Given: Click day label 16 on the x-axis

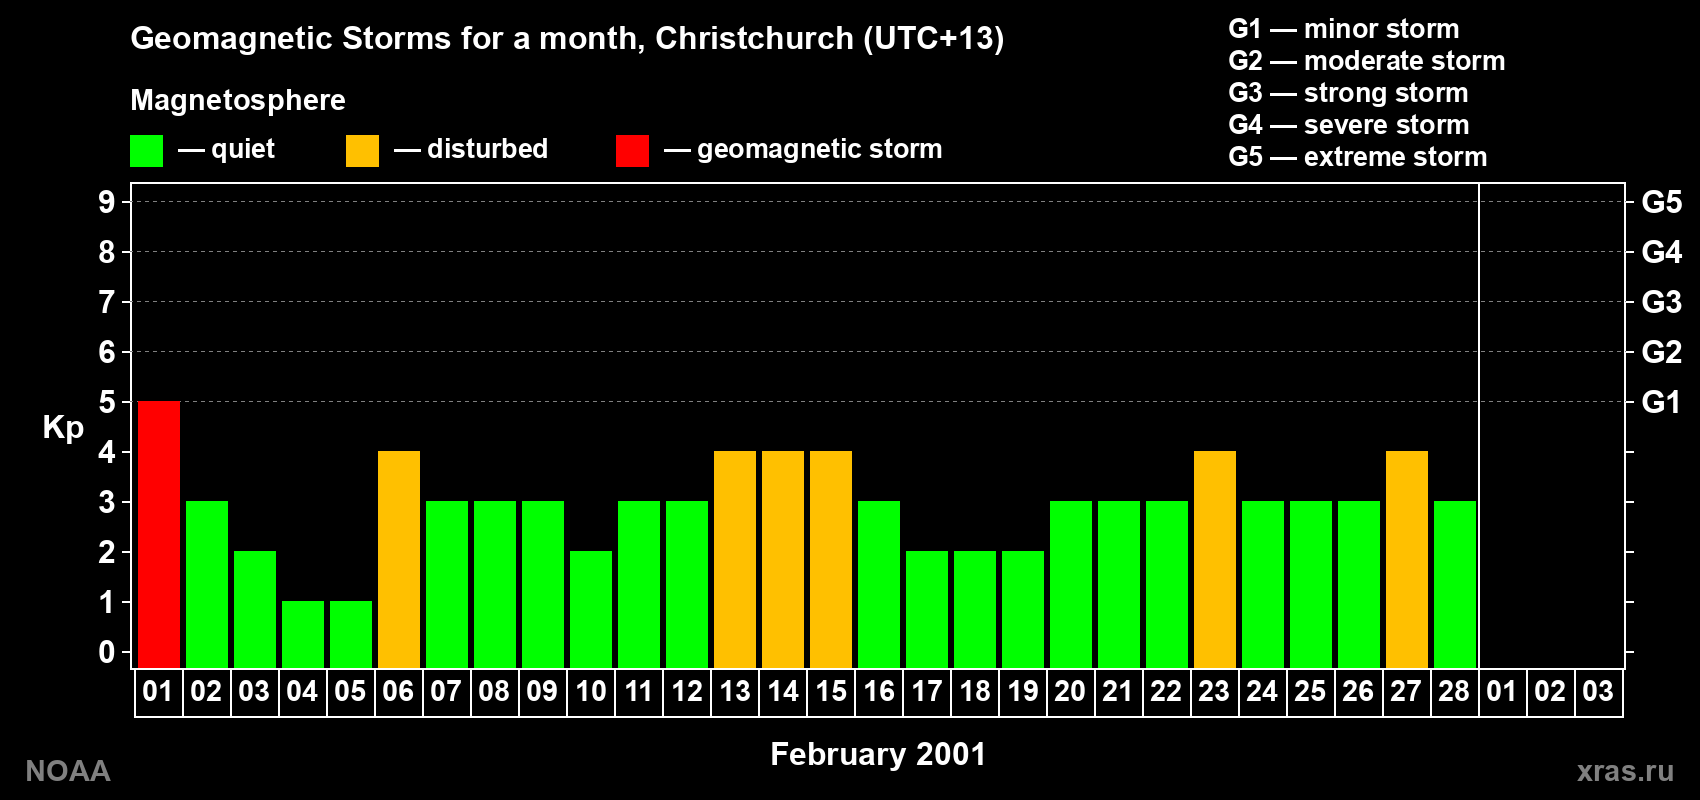Looking at the screenshot, I should point(879,691).
